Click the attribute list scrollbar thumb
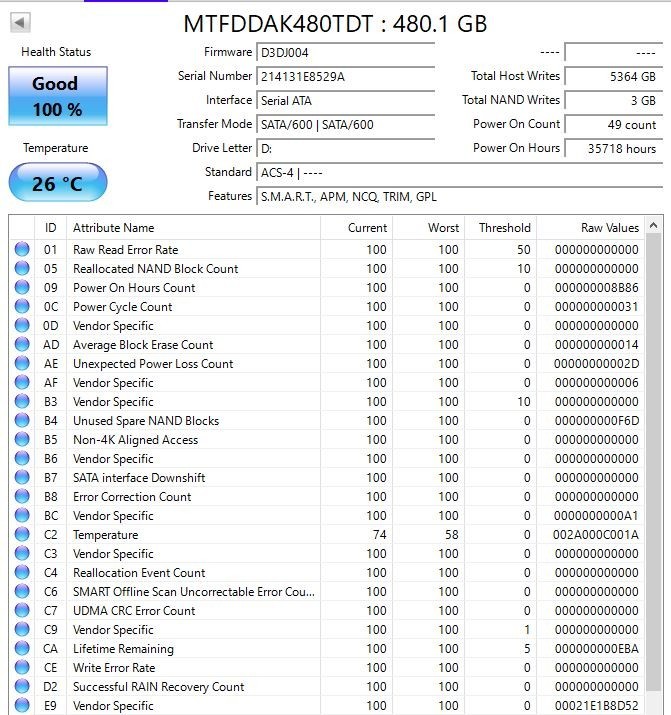The image size is (671, 715). tap(653, 463)
